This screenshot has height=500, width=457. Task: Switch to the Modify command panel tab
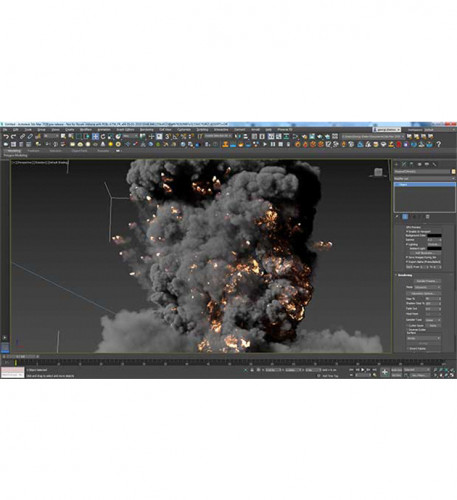tap(404, 164)
